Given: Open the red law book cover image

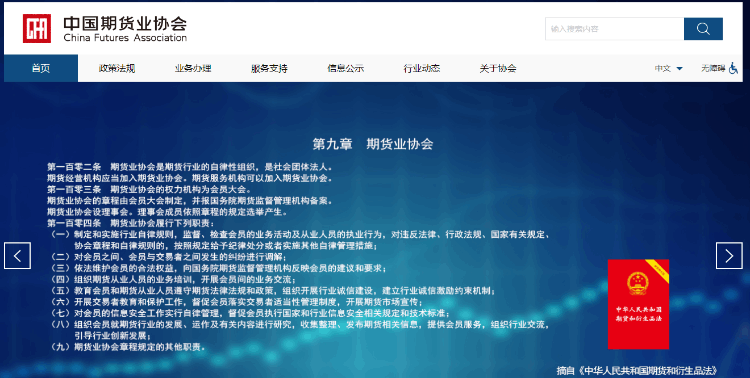Looking at the screenshot, I should pos(638,304).
